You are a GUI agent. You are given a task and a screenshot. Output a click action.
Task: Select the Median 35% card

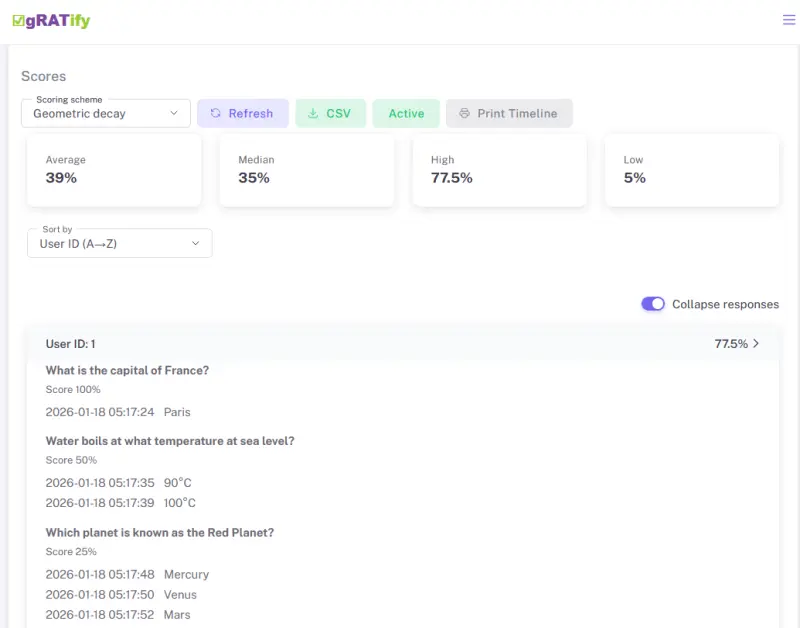click(306, 170)
